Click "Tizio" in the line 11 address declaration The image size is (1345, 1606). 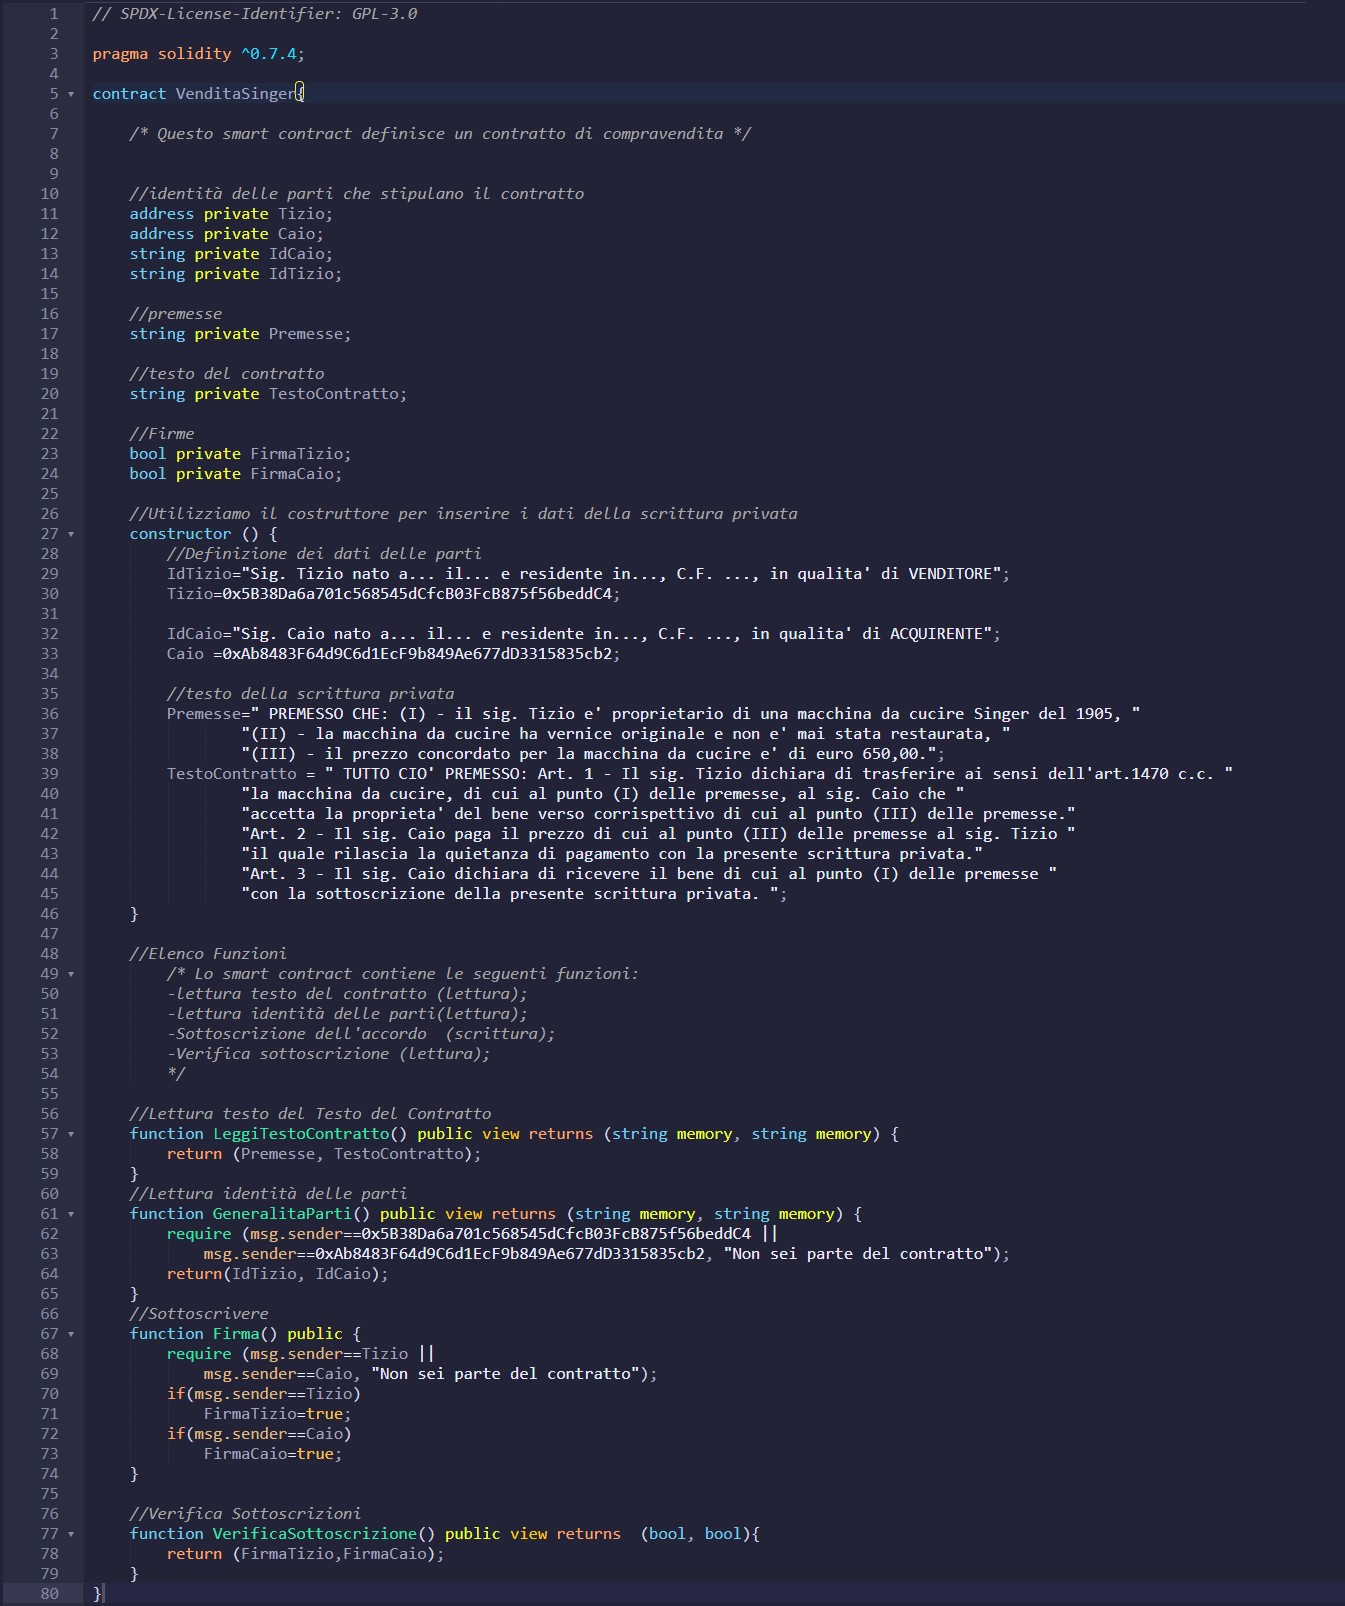click(301, 214)
